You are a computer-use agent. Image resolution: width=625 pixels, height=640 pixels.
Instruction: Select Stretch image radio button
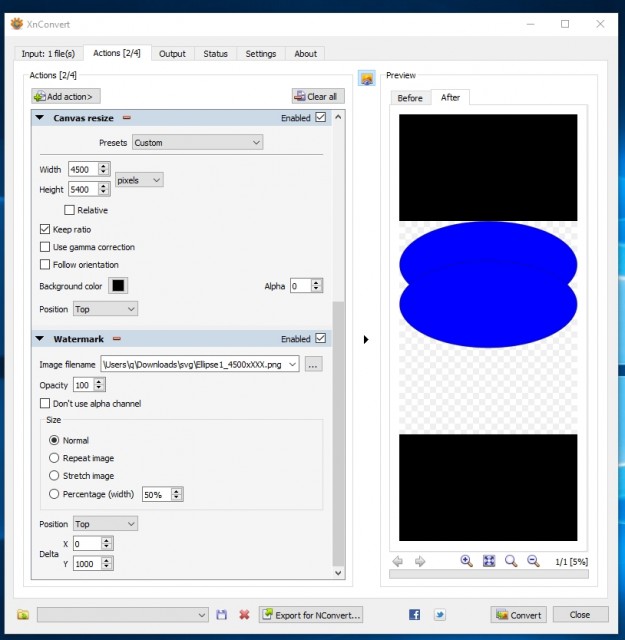pos(54,476)
